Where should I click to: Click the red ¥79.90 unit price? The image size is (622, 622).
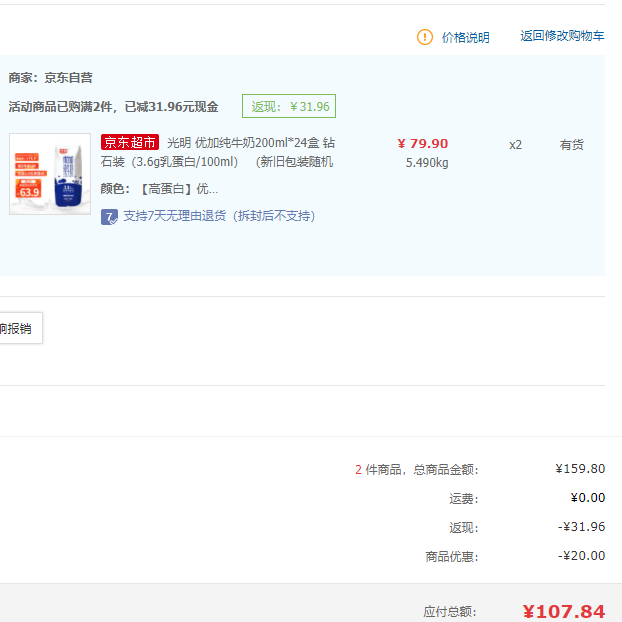point(423,143)
